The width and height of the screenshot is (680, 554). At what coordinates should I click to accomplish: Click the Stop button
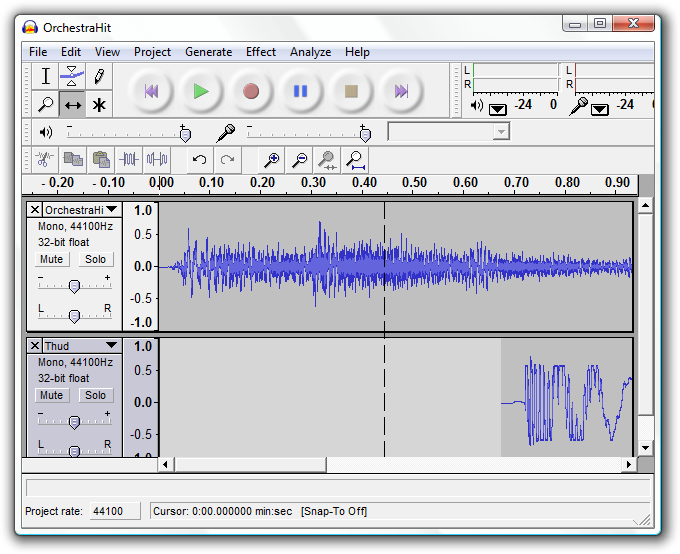pyautogui.click(x=351, y=91)
